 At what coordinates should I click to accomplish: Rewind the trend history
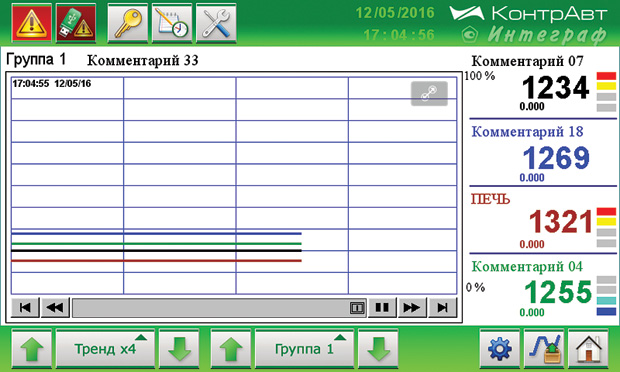(55, 308)
